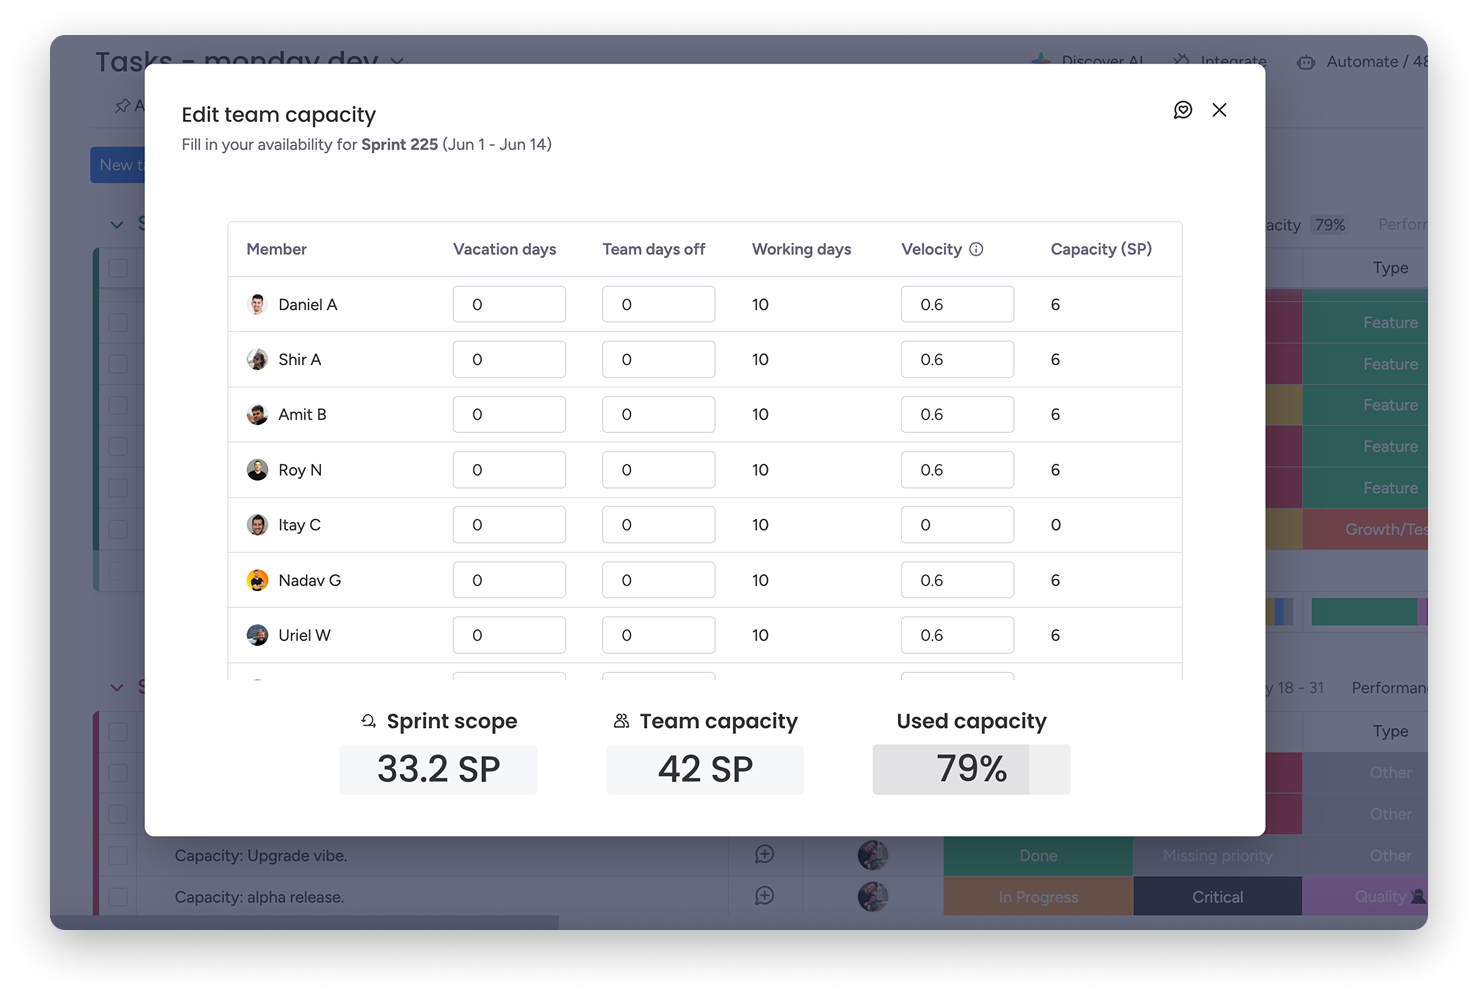Select checkbox for Capacity: alpha release task
Image resolution: width=1478 pixels, height=995 pixels.
[x=118, y=897]
